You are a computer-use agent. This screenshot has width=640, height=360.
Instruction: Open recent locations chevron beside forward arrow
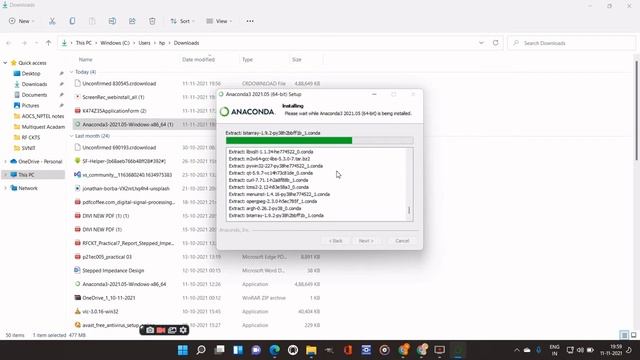pyautogui.click(x=36, y=43)
